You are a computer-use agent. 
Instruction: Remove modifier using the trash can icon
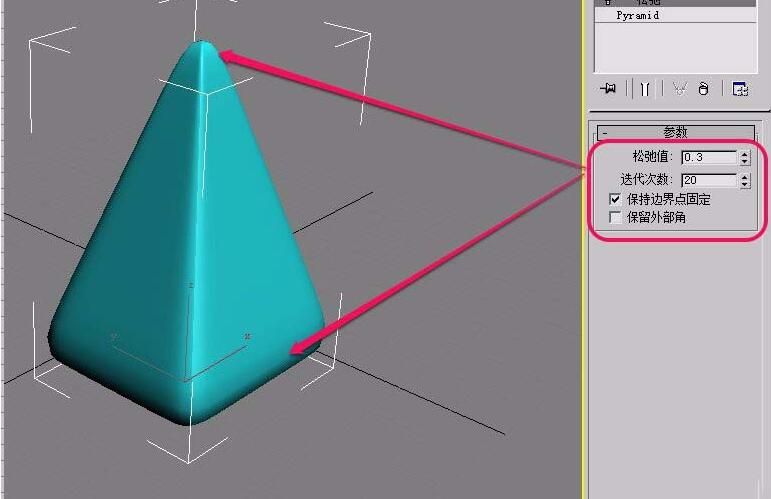pyautogui.click(x=704, y=88)
